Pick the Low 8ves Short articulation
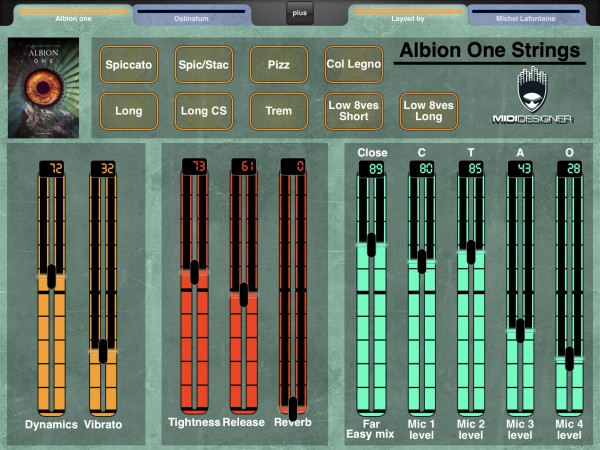The width and height of the screenshot is (600, 450). (354, 111)
